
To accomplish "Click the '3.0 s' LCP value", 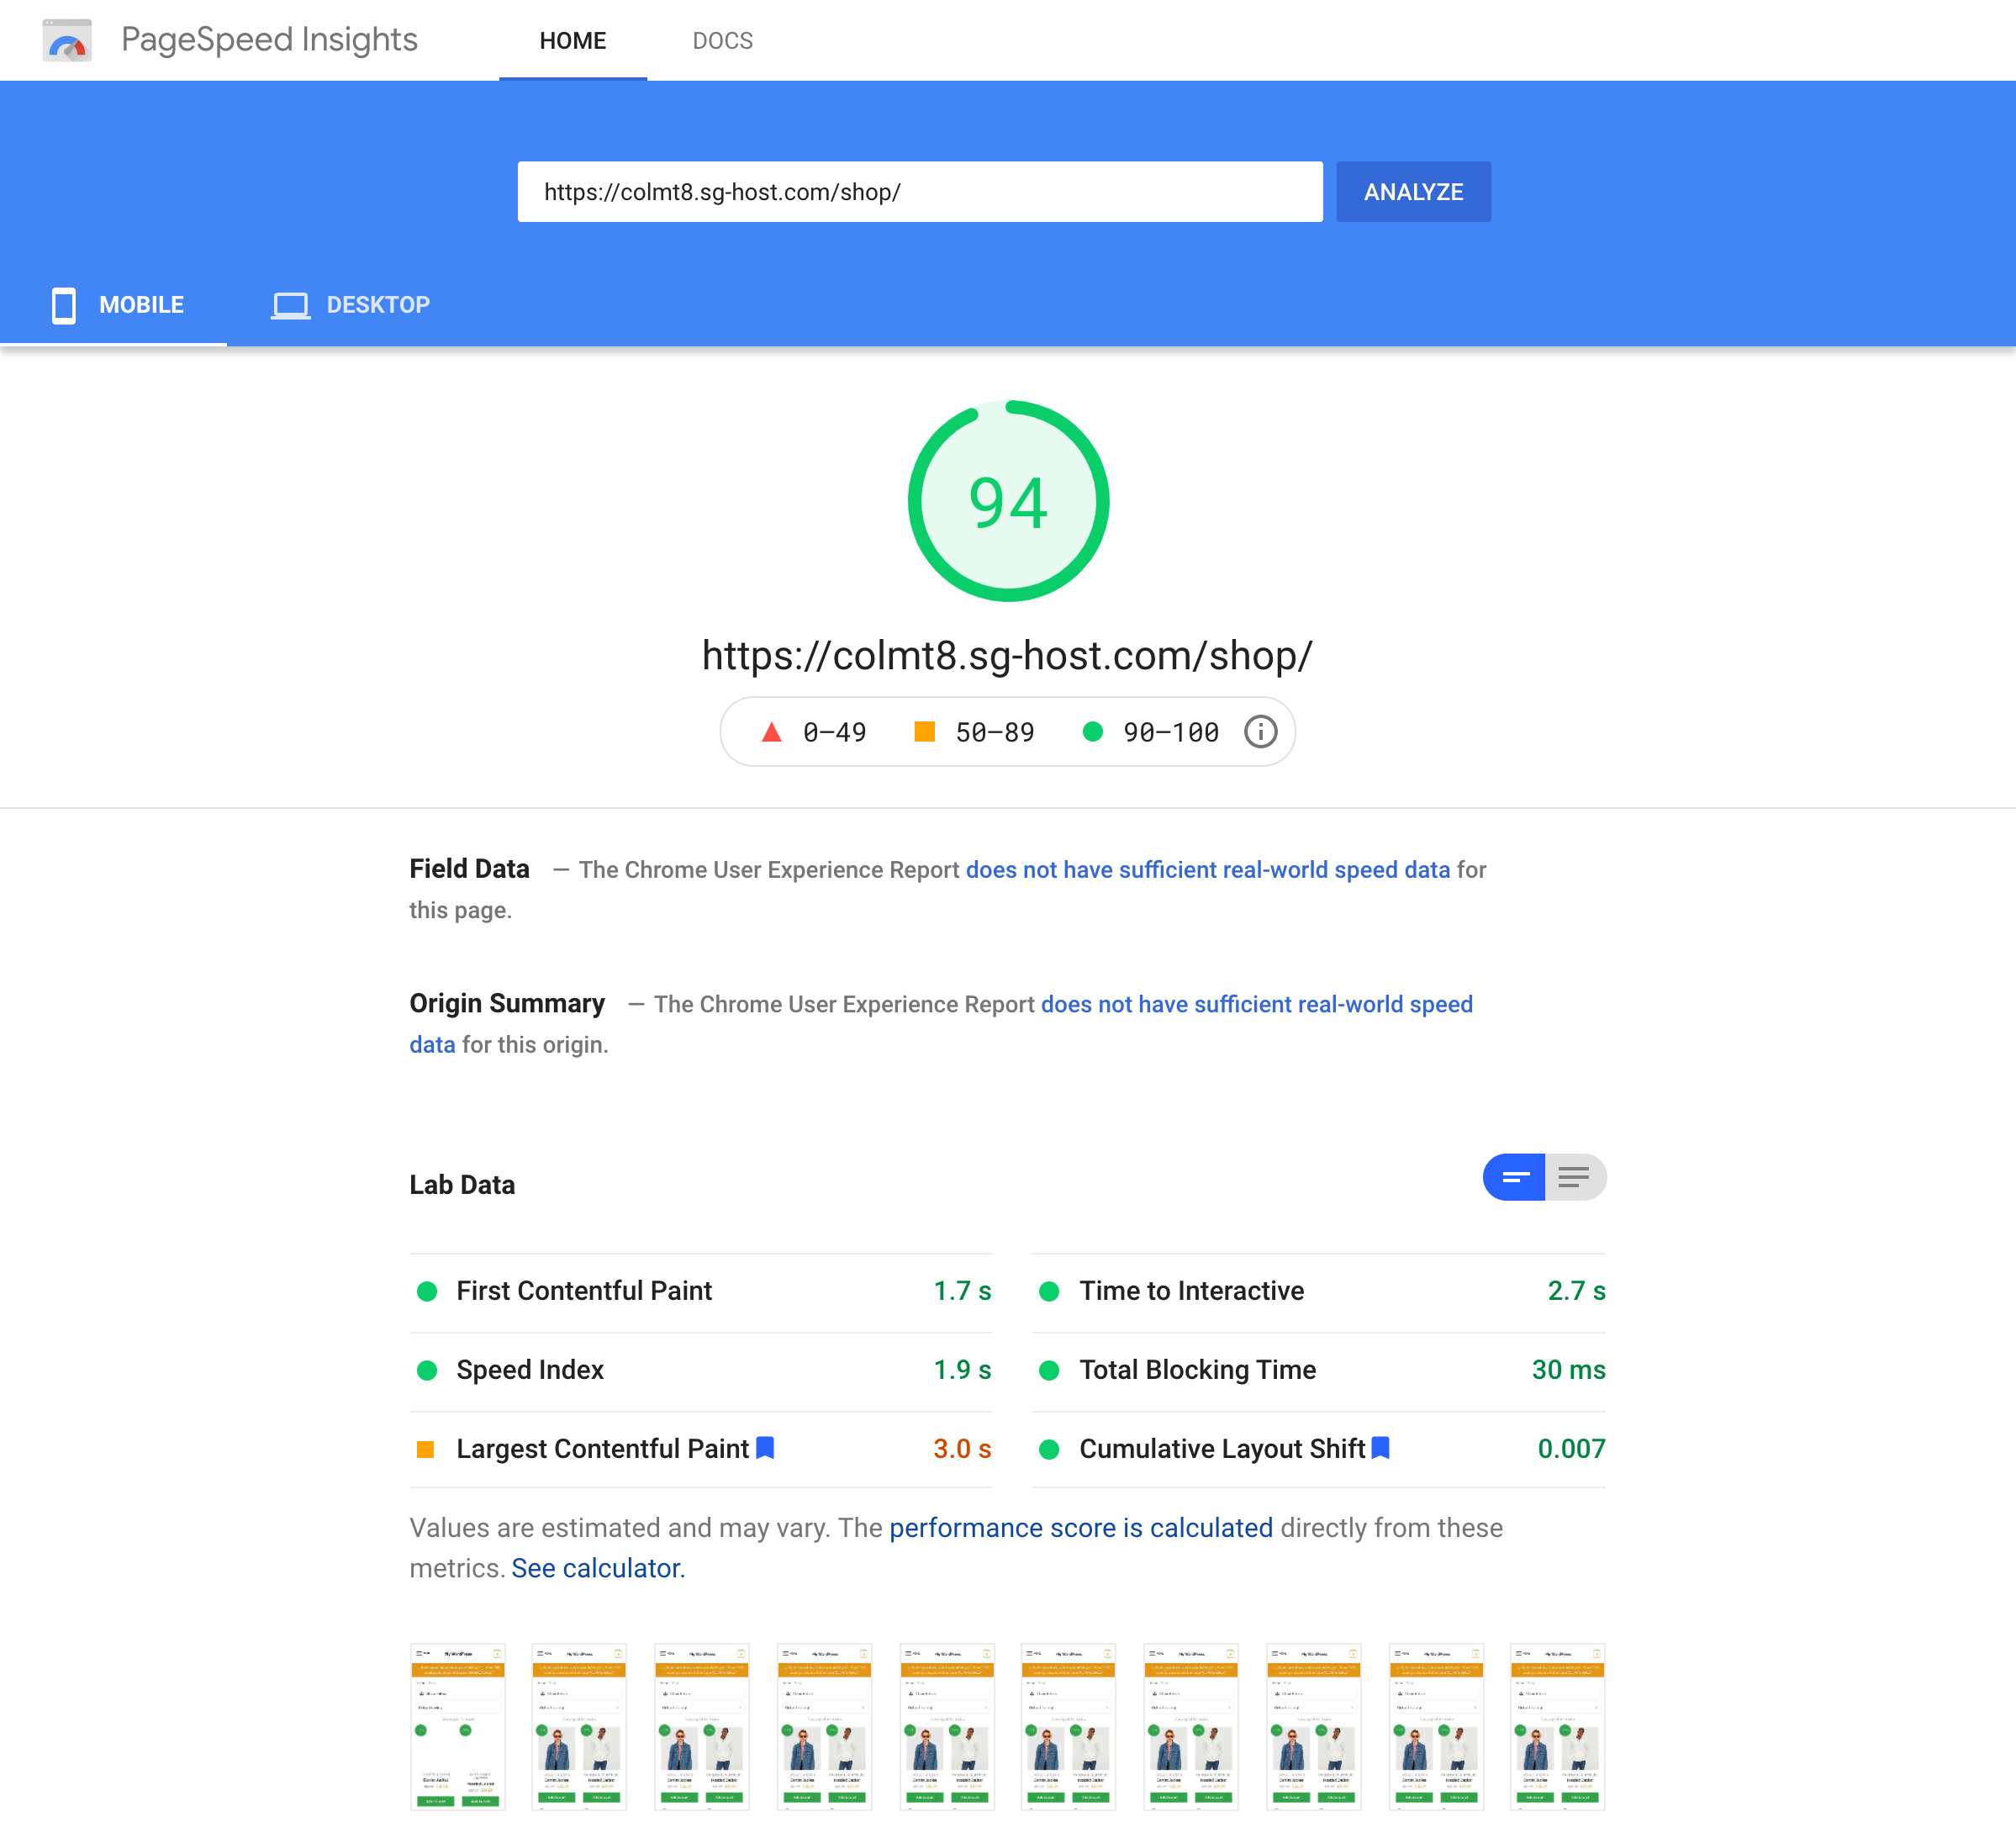I will [x=962, y=1449].
